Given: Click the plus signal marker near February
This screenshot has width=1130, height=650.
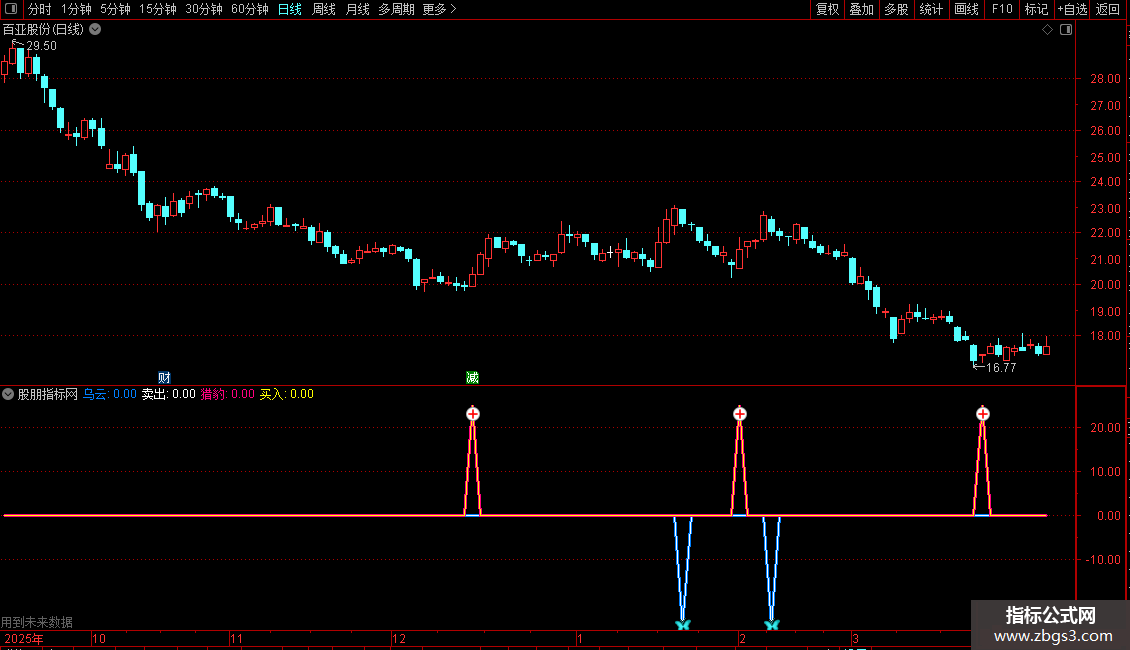Looking at the screenshot, I should (739, 414).
